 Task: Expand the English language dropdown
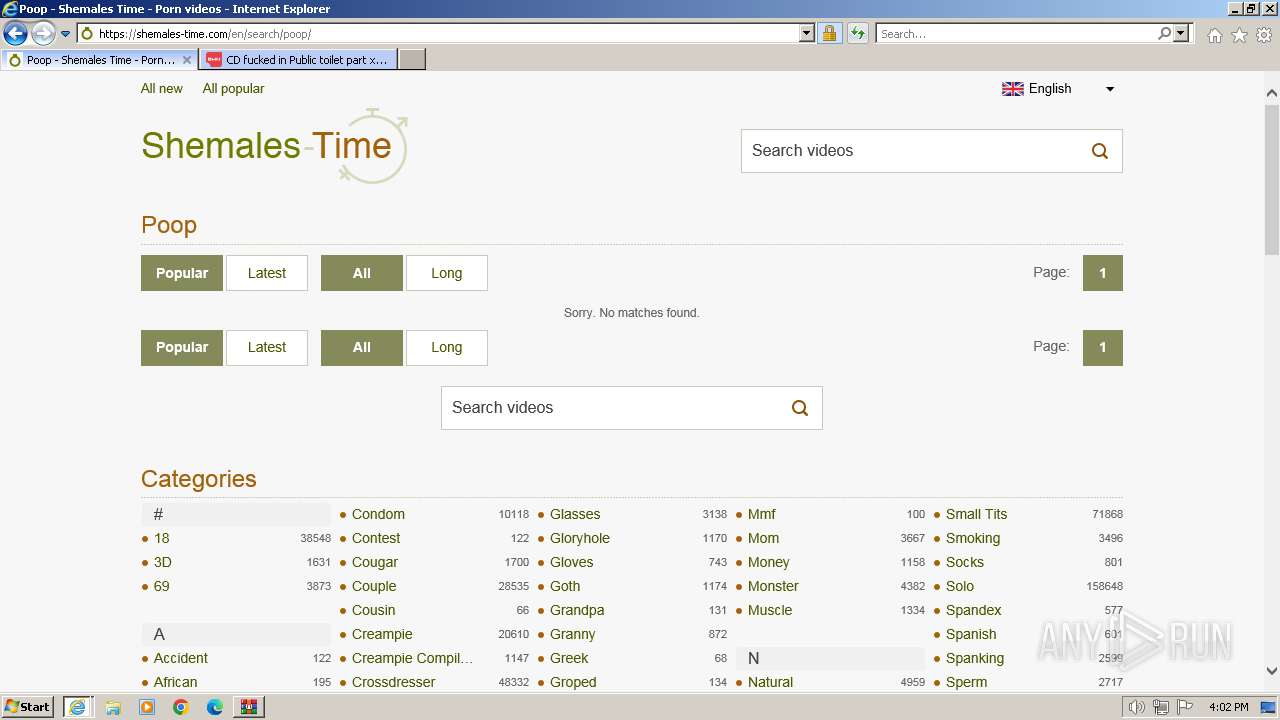pos(1058,89)
